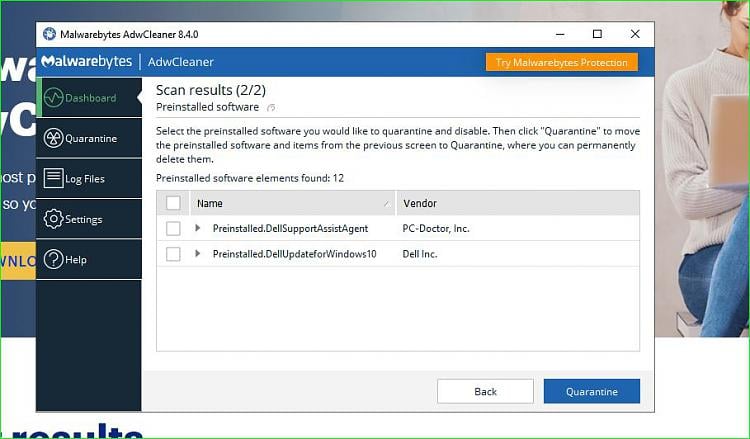Click the Quarantine button at bottom
This screenshot has width=750, height=439.
(592, 391)
